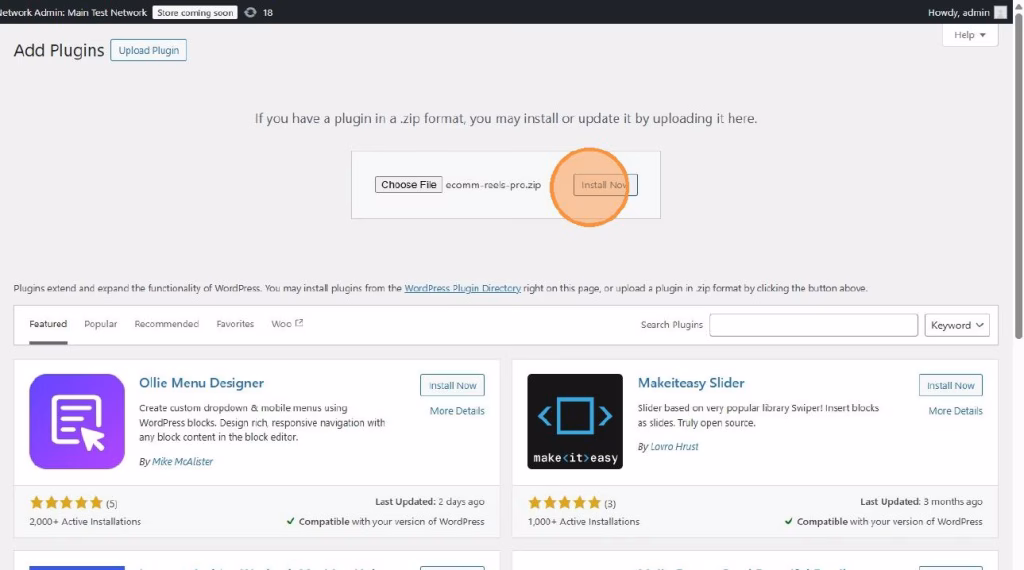Expand the Help dropdown panel
The image size is (1024, 570).
969,35
